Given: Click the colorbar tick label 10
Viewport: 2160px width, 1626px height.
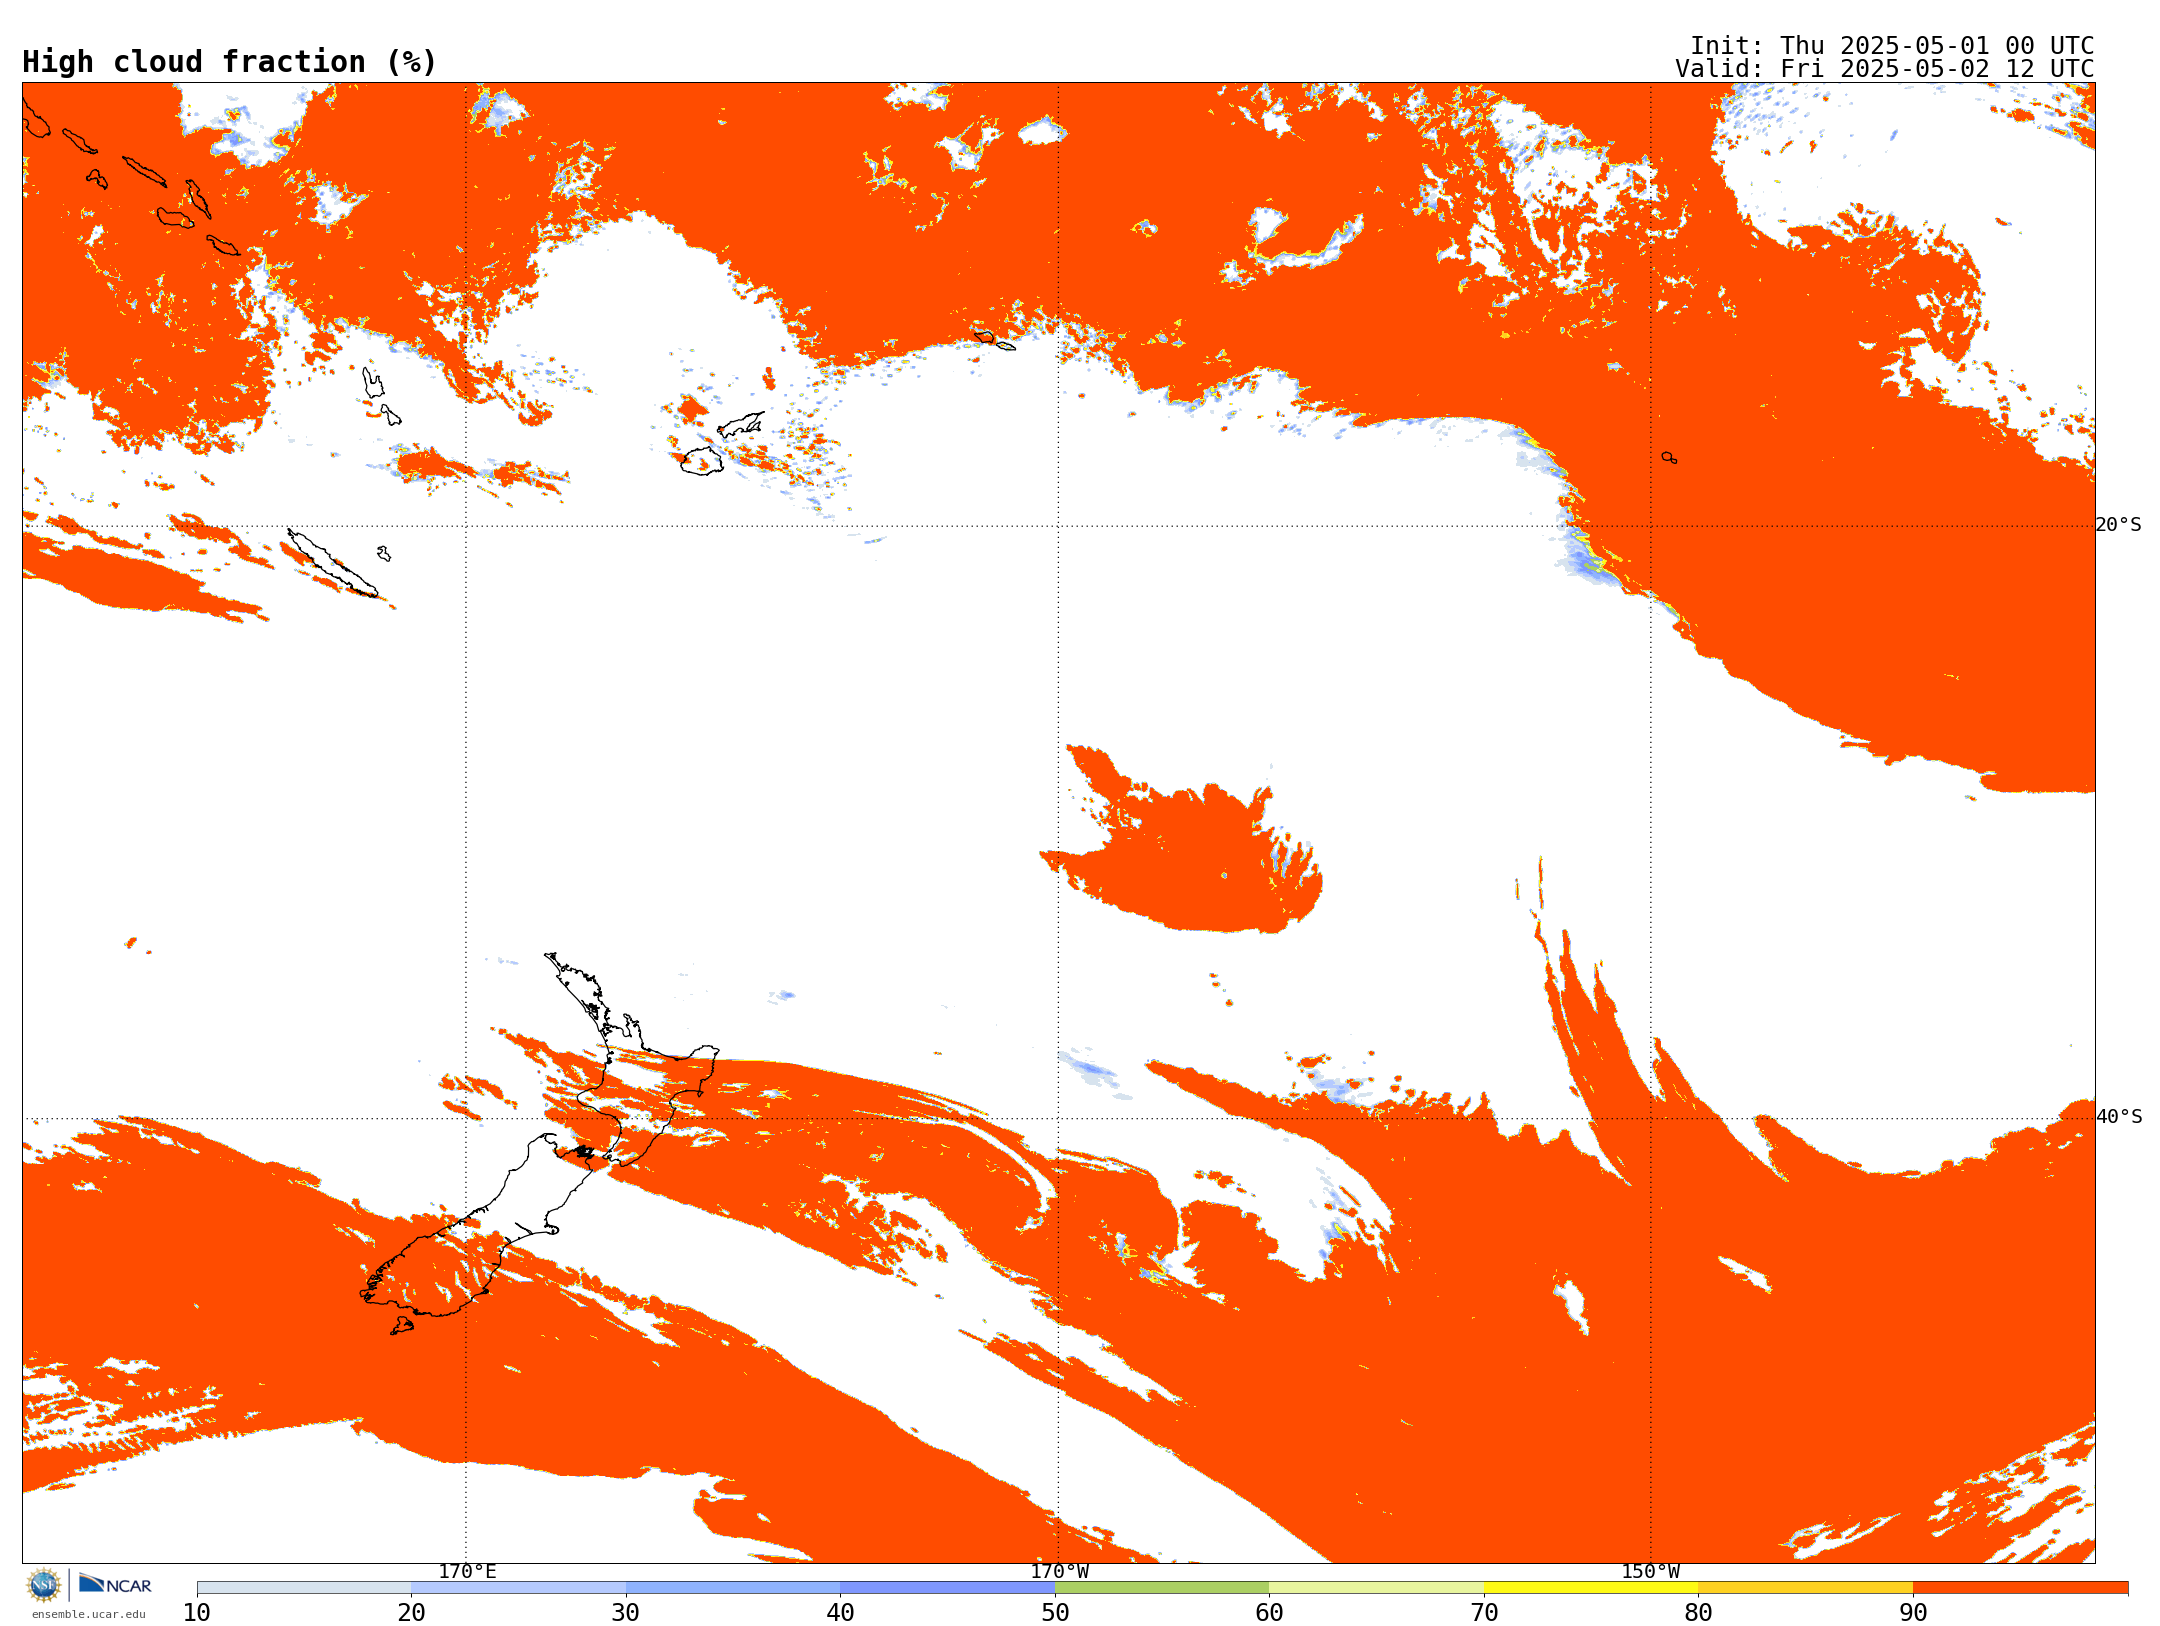Looking at the screenshot, I should [x=197, y=1613].
